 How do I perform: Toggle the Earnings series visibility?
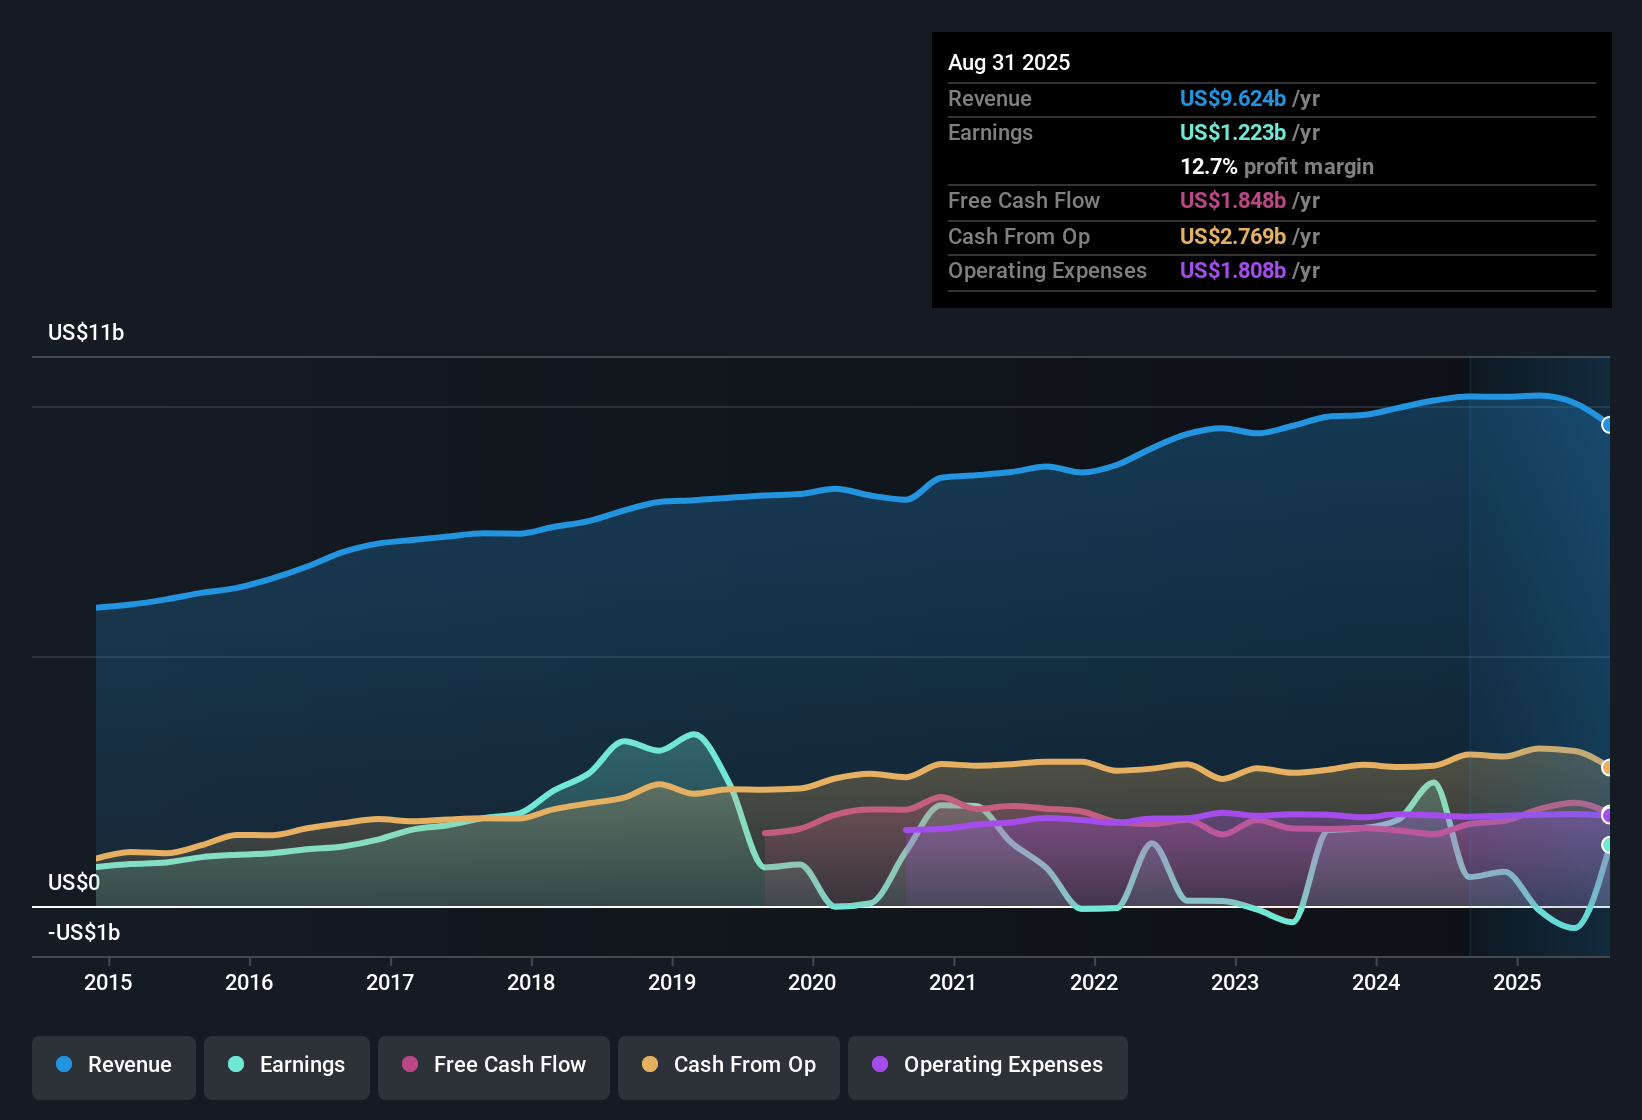[287, 1065]
